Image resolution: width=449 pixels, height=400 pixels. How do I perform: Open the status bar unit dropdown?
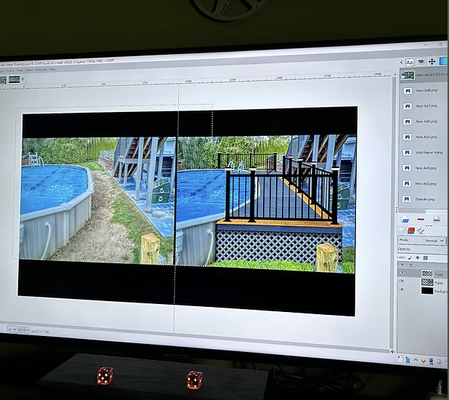click(x=11, y=329)
